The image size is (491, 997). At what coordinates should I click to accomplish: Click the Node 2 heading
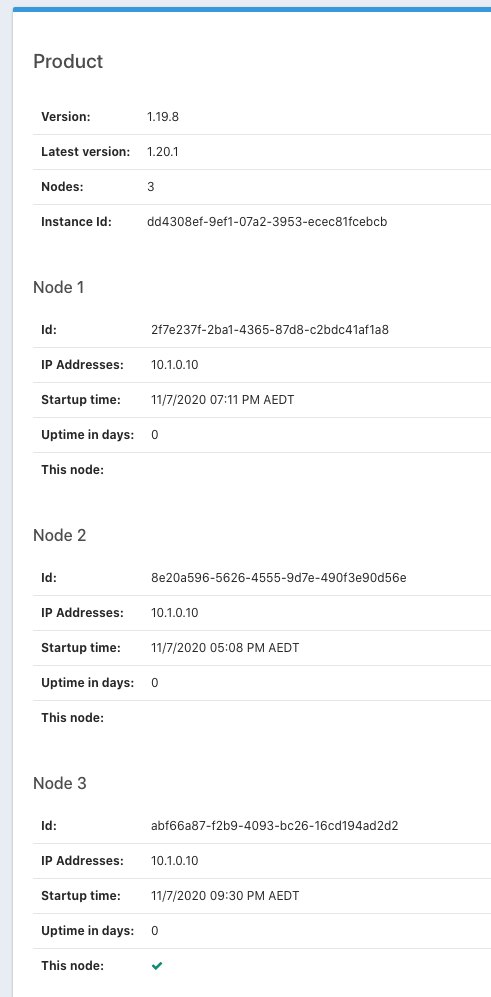click(59, 535)
